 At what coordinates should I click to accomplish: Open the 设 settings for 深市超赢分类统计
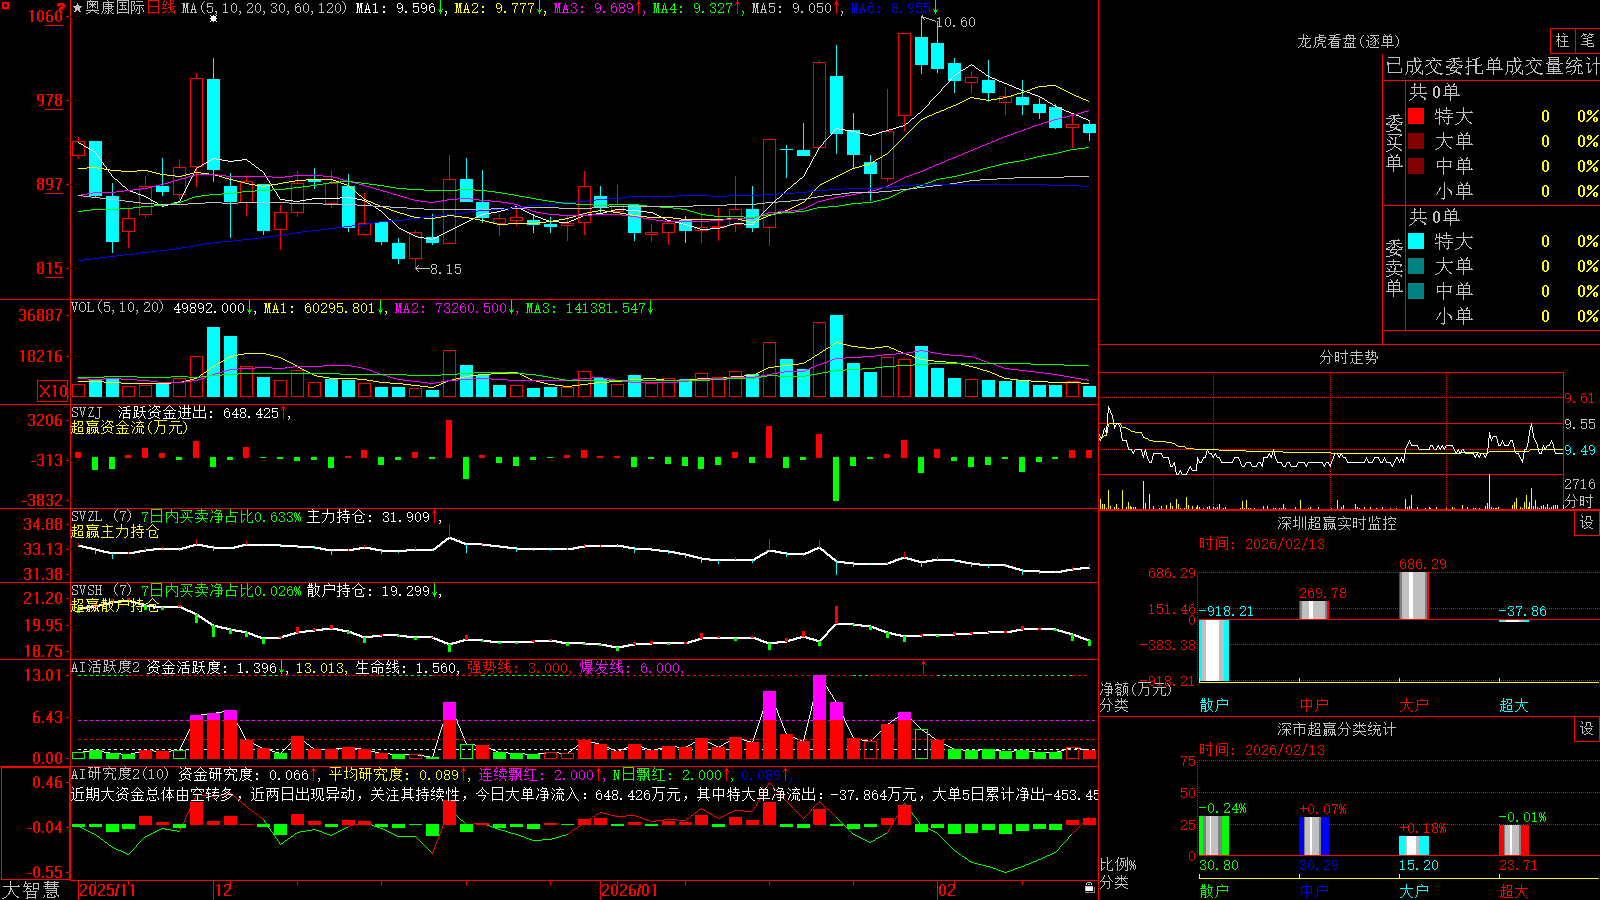[1586, 729]
